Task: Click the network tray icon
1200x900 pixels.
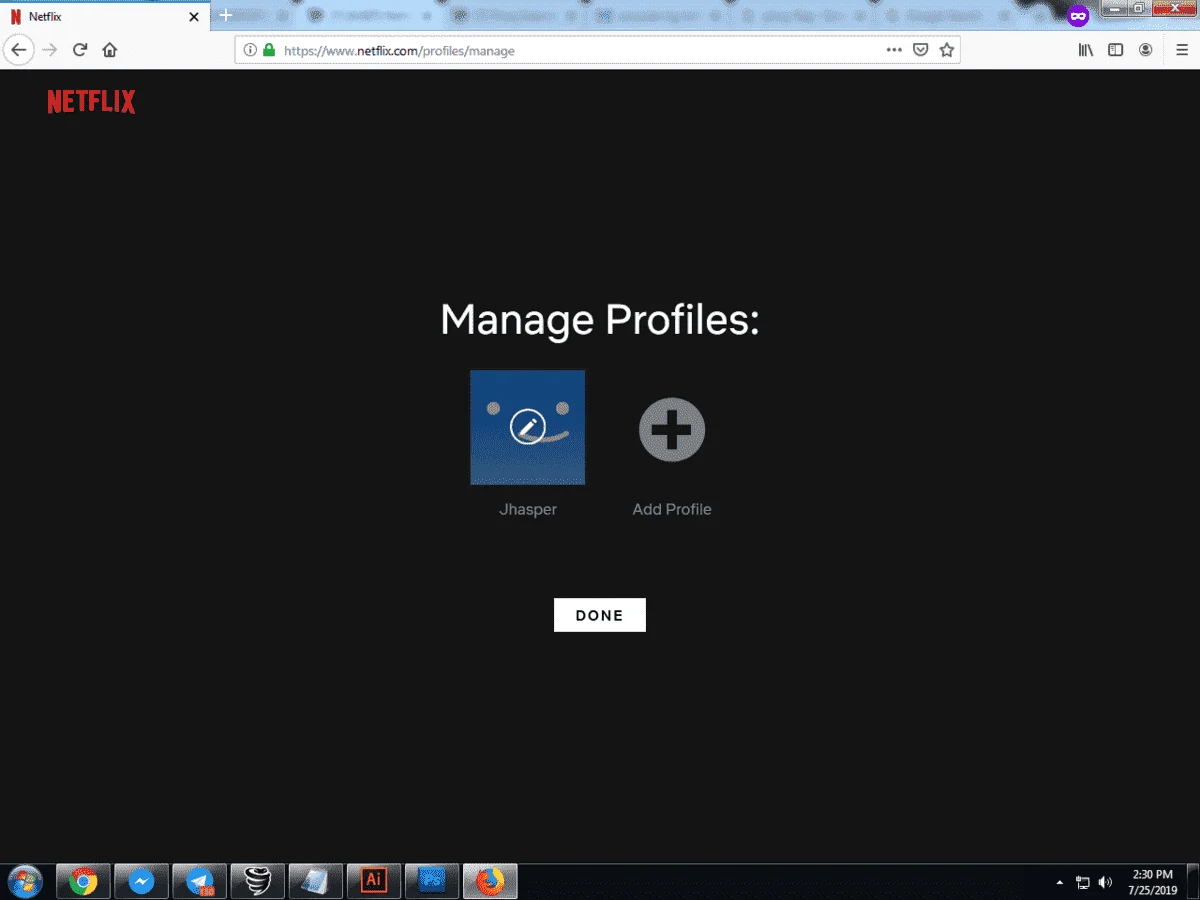Action: point(1083,883)
